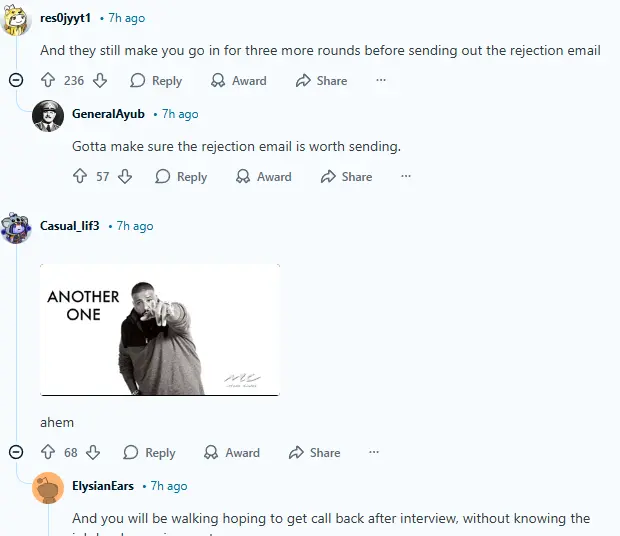Upvote GeneralAyub's reply
The image size is (620, 536).
[80, 177]
